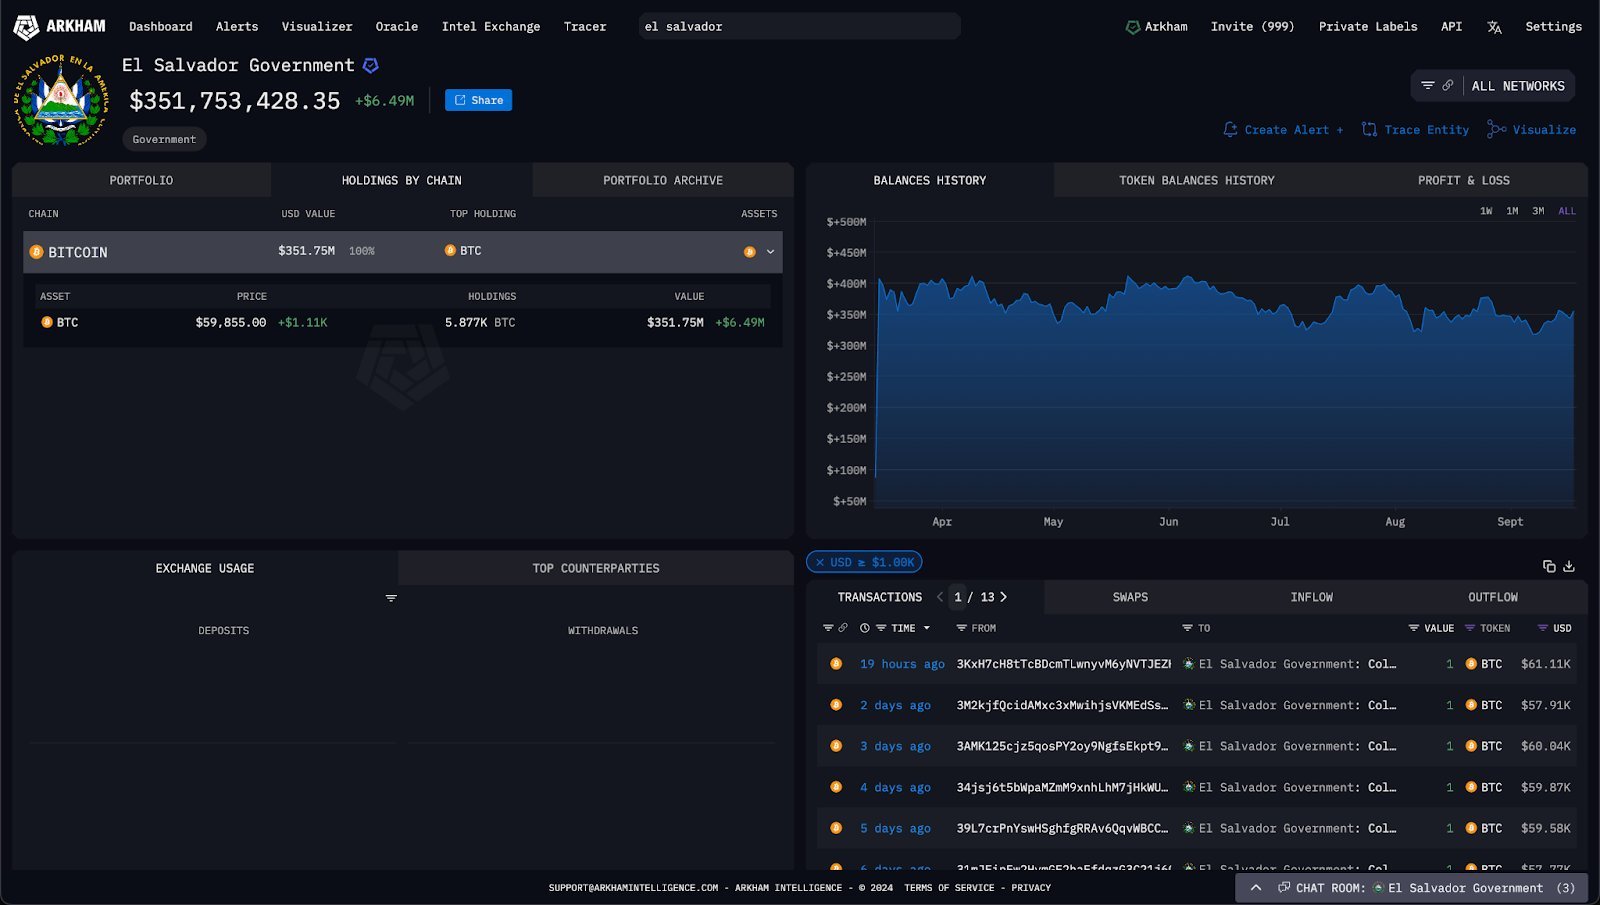Export transactions using the download icon
Image resolution: width=1600 pixels, height=905 pixels.
coord(1568,566)
